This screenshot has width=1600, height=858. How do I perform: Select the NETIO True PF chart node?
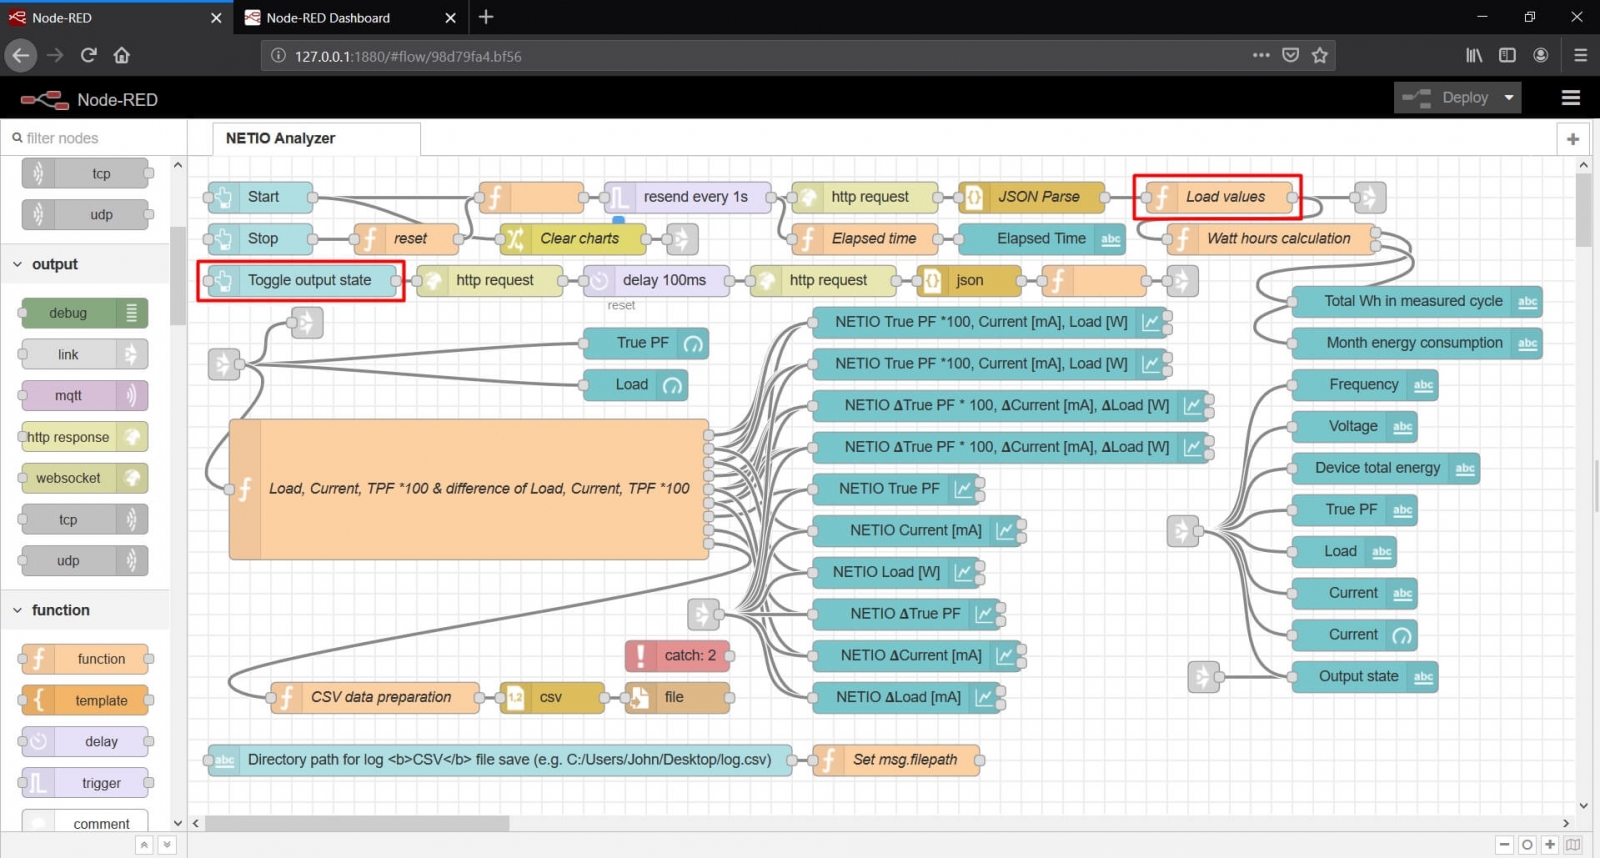click(896, 488)
